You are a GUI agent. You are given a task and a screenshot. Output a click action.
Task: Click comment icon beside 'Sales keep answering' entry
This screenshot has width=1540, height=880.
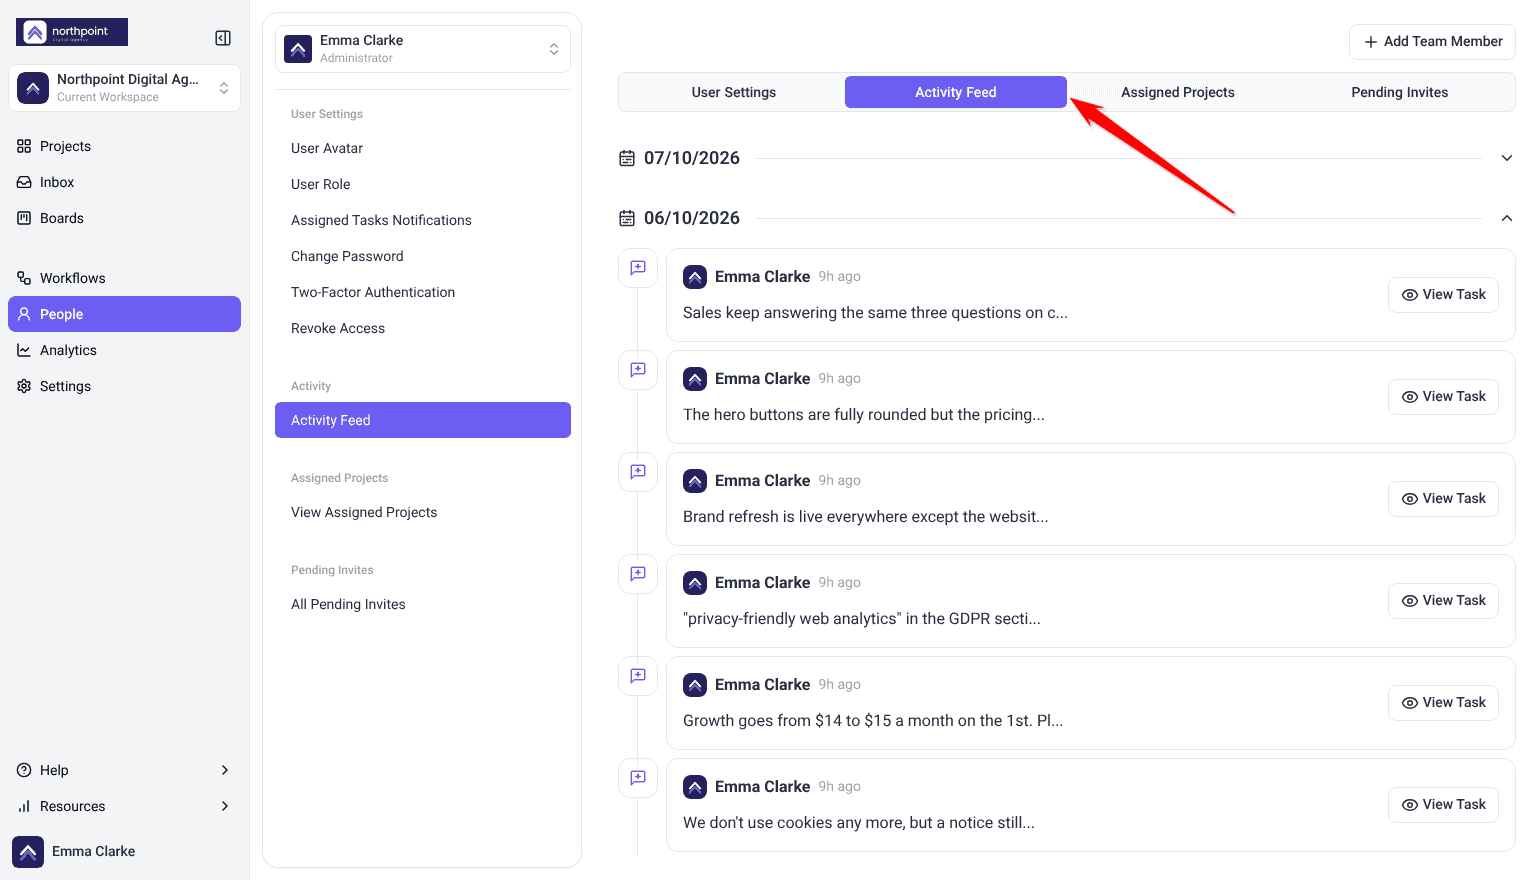tap(638, 268)
